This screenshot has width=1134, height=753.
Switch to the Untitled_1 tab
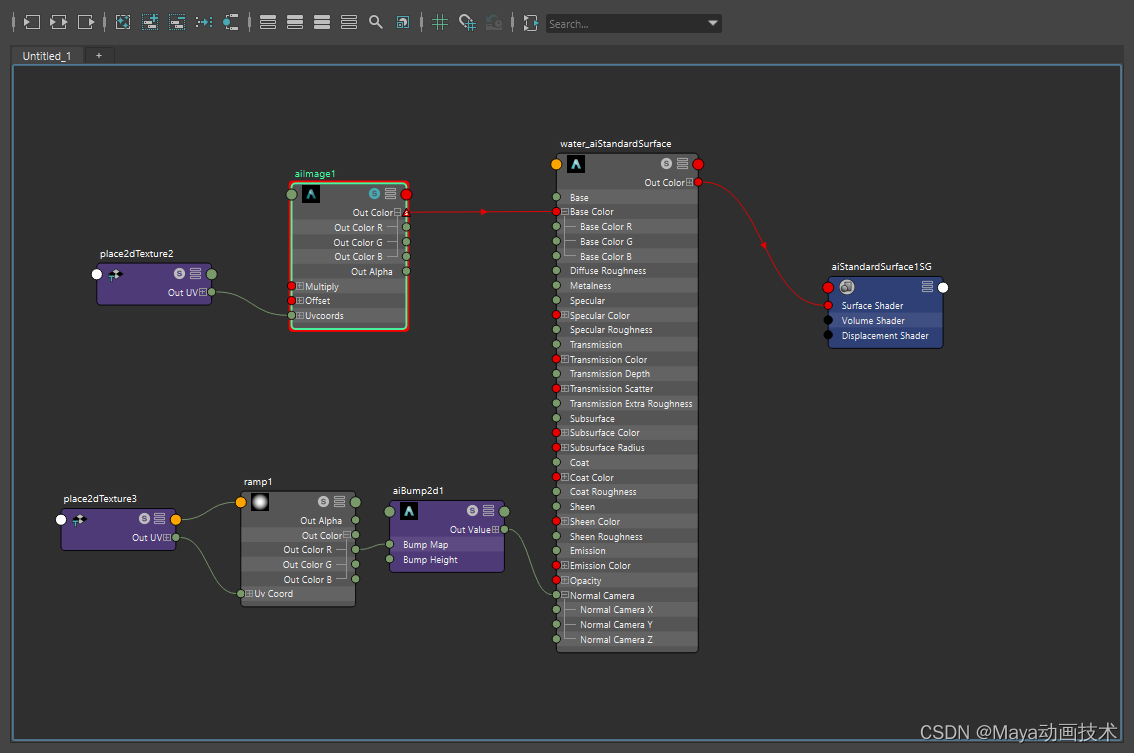(47, 56)
